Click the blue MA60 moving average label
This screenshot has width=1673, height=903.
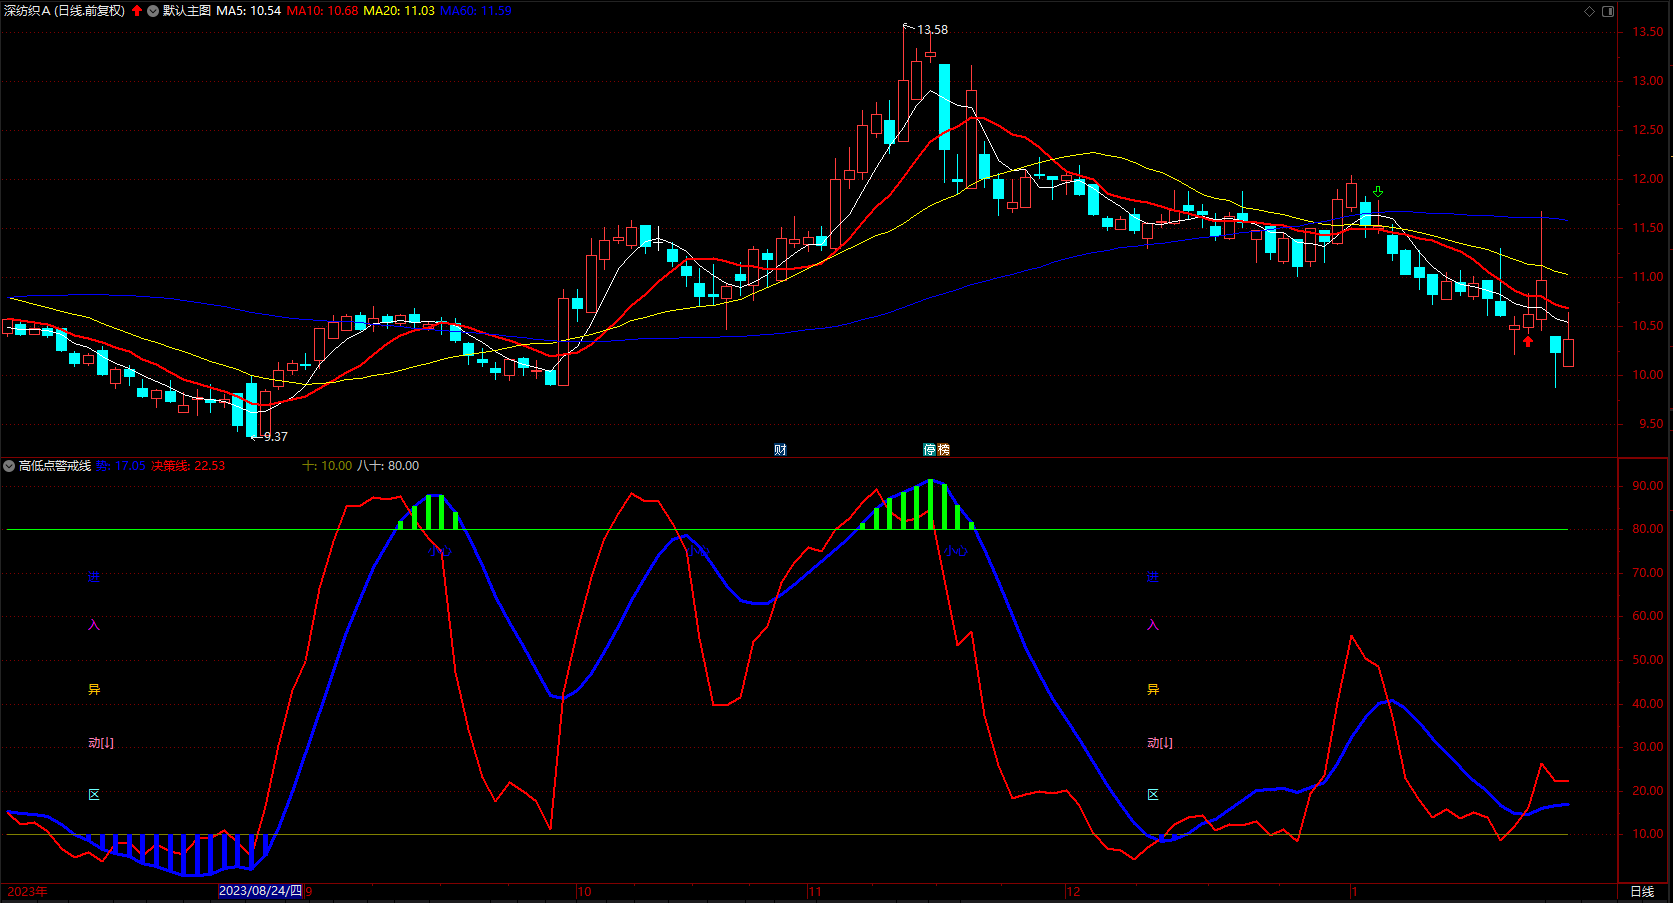tap(475, 11)
